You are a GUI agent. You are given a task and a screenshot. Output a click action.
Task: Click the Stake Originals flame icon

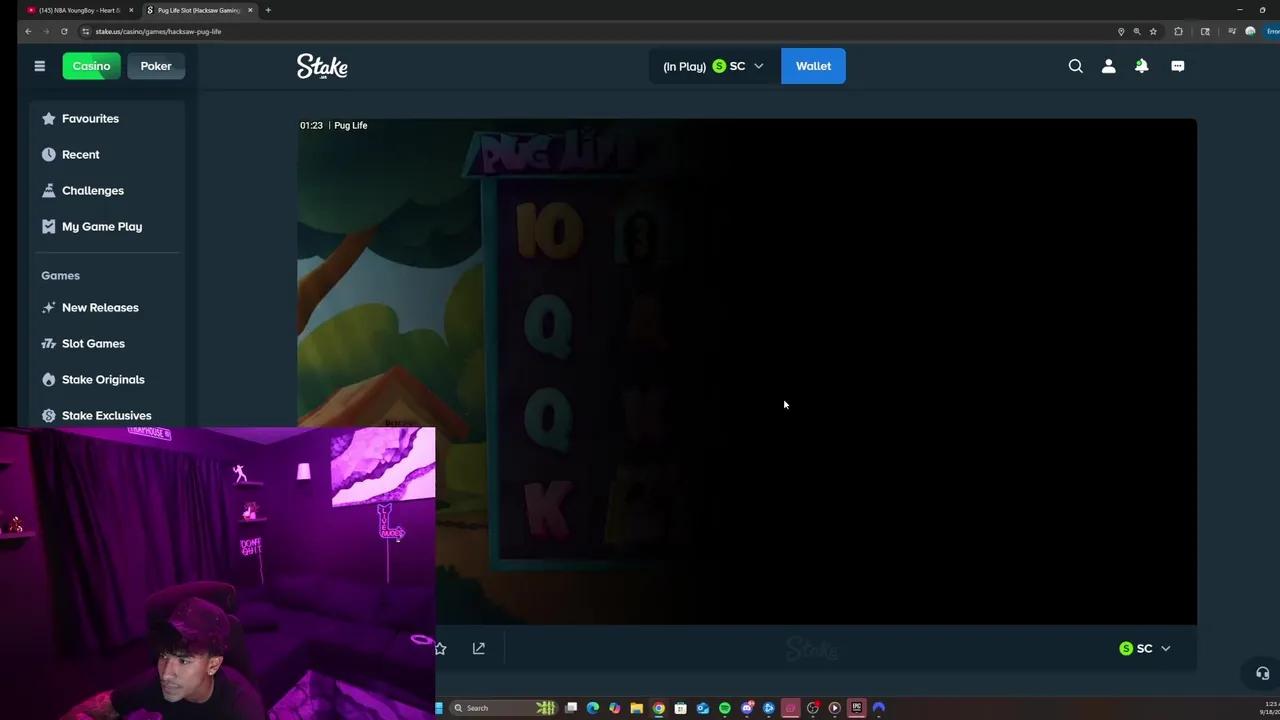(48, 379)
